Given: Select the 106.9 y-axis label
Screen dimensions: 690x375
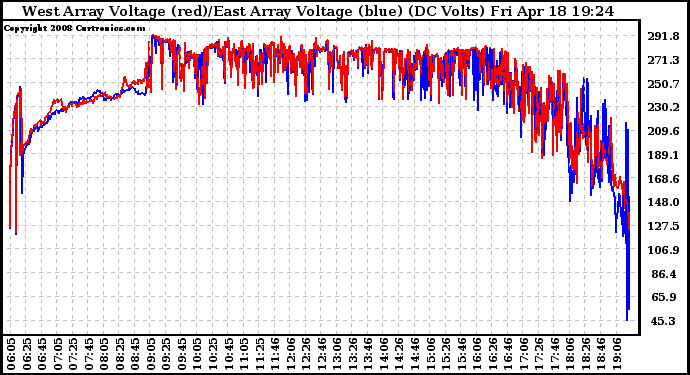Looking at the screenshot, I should coord(663,250).
